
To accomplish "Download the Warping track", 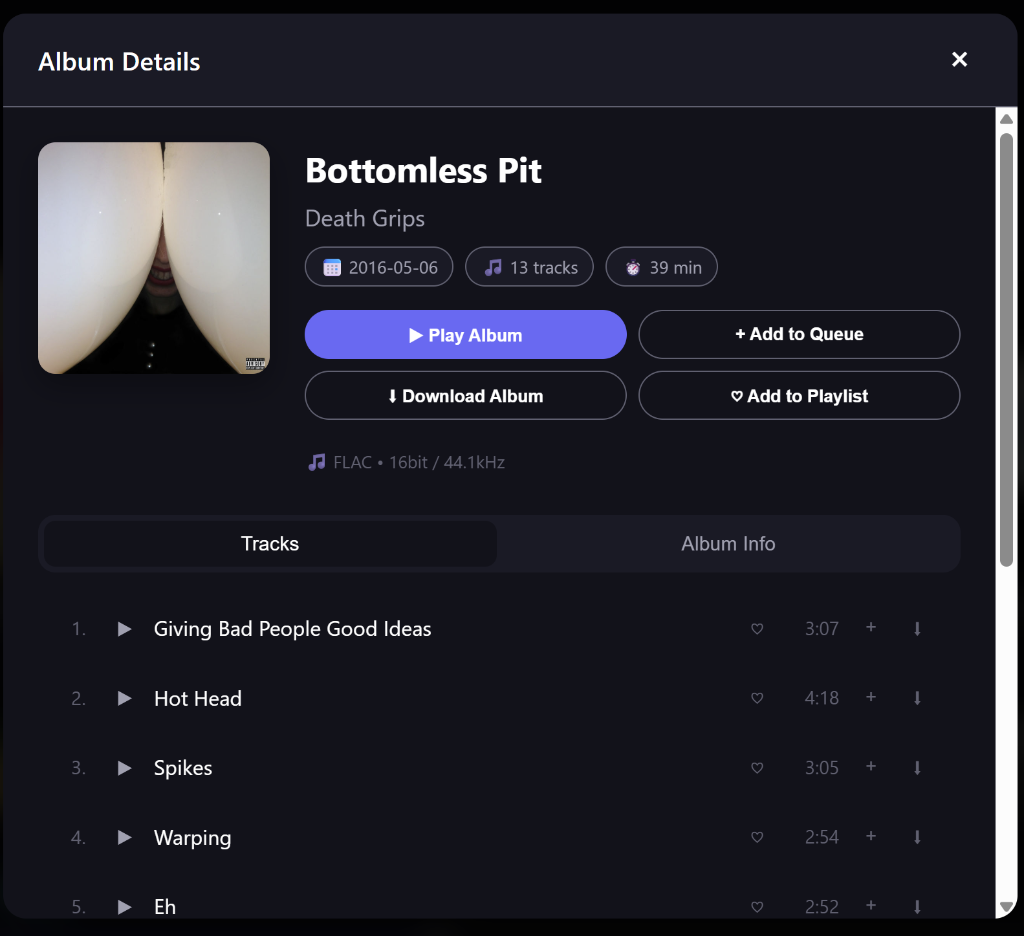I will click(917, 837).
